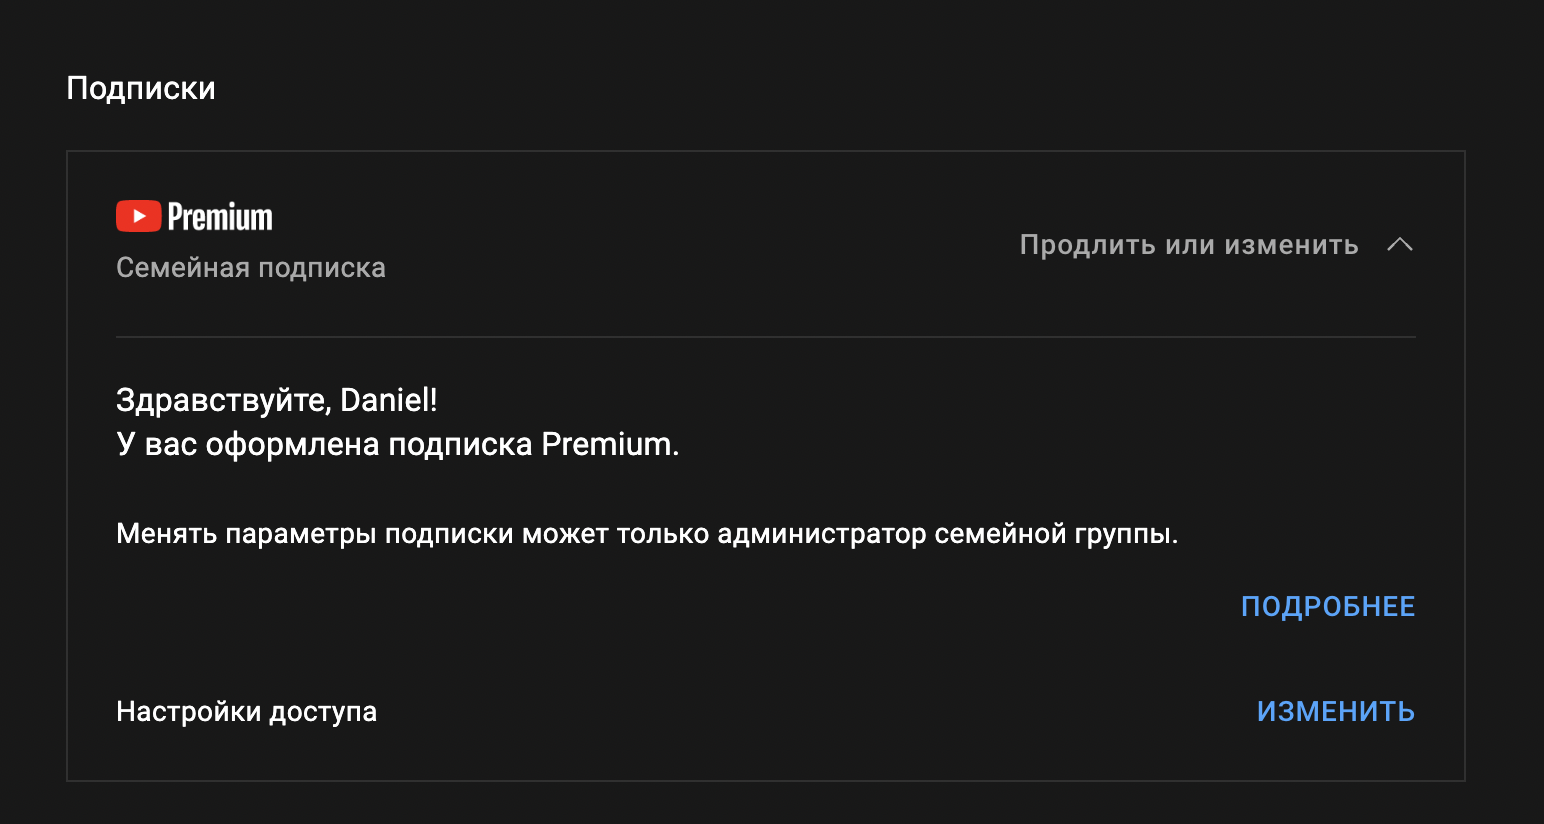
Task: Click the name 'Daniel' in the greeting
Action: coord(384,400)
